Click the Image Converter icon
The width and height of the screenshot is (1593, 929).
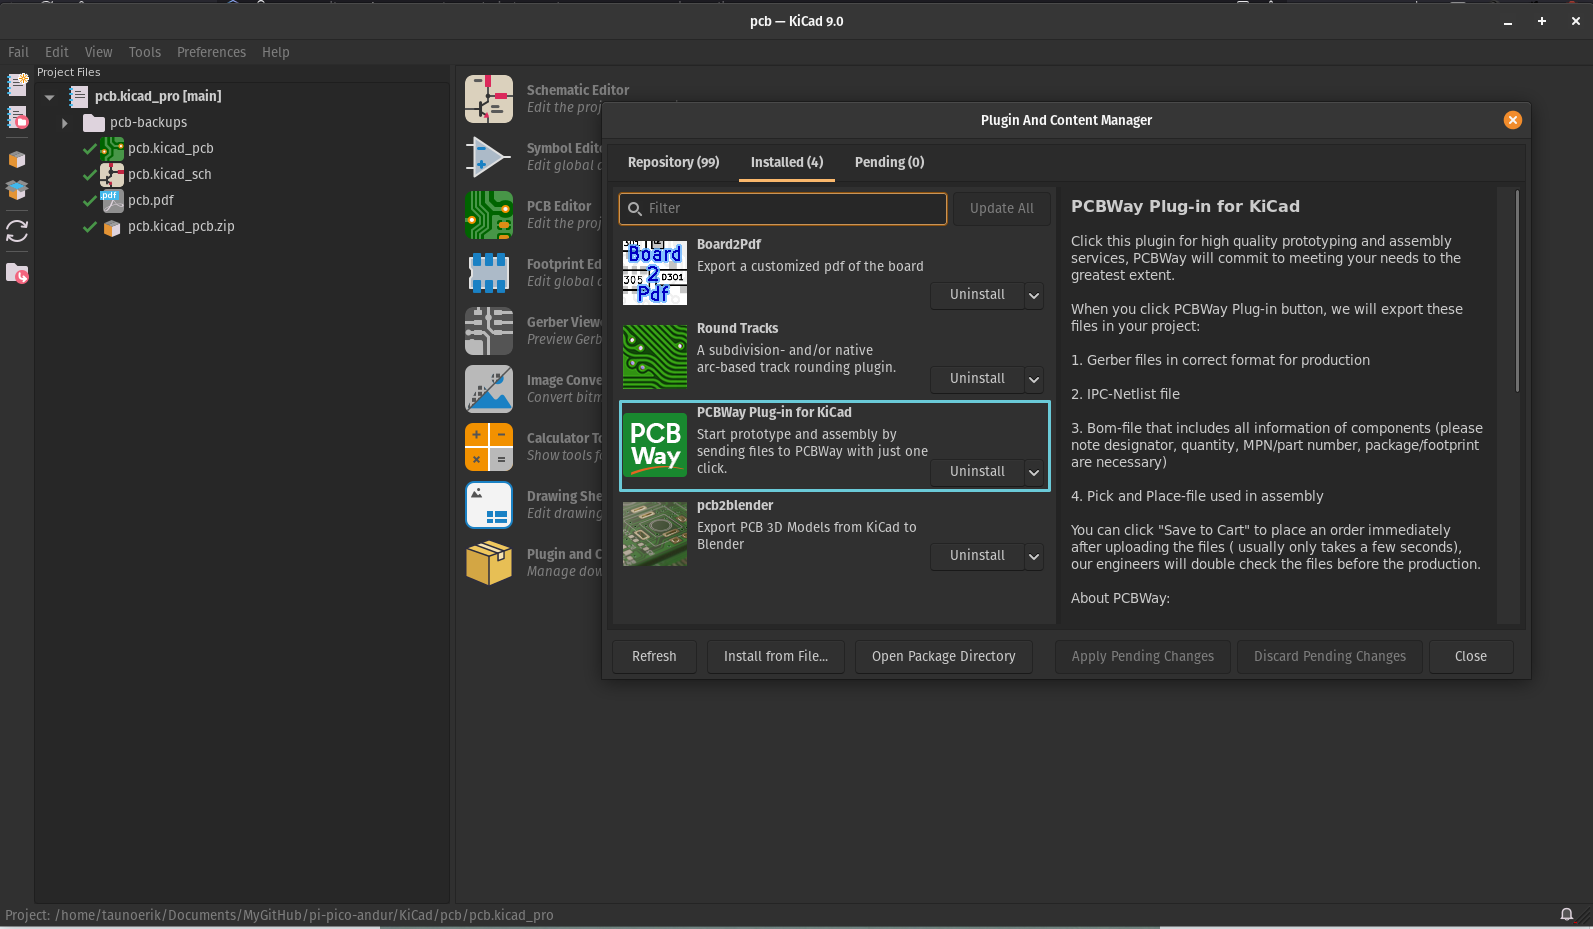pyautogui.click(x=488, y=389)
